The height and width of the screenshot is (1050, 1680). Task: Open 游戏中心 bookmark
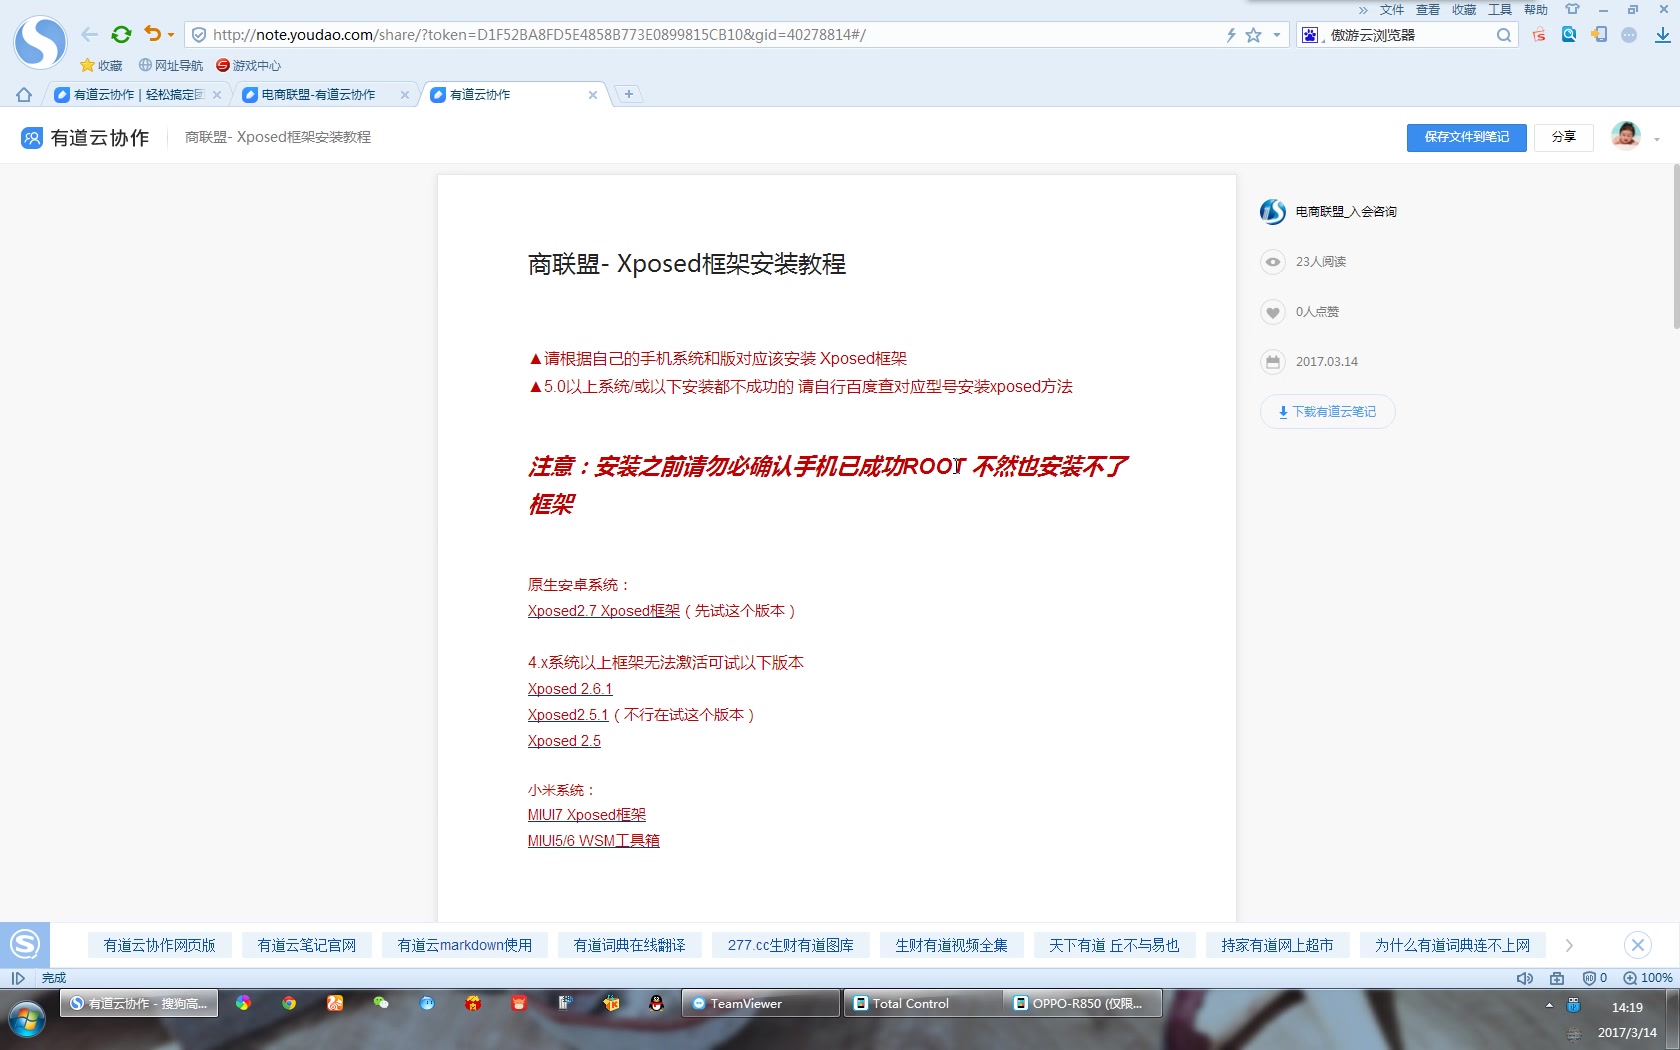click(249, 65)
